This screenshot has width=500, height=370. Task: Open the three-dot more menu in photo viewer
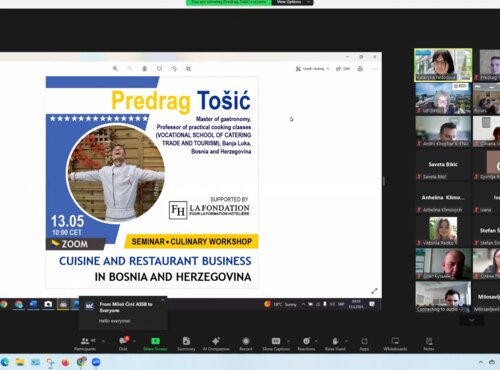[375, 69]
